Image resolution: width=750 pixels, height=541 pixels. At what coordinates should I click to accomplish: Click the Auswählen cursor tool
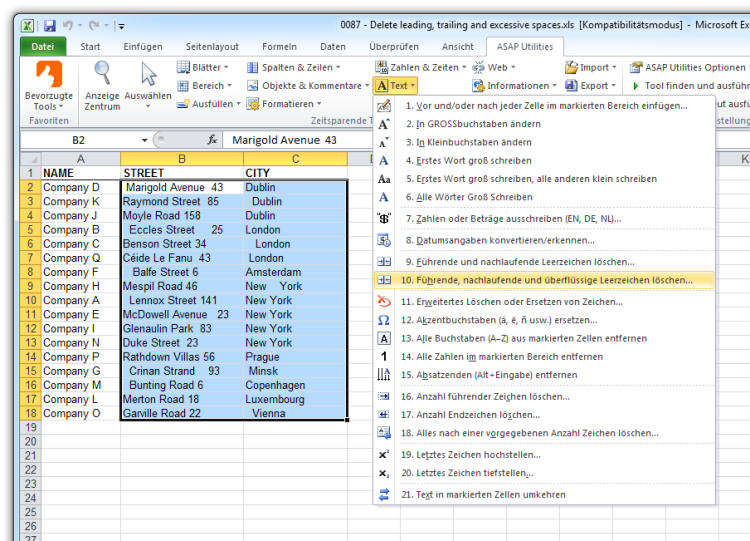point(148,75)
